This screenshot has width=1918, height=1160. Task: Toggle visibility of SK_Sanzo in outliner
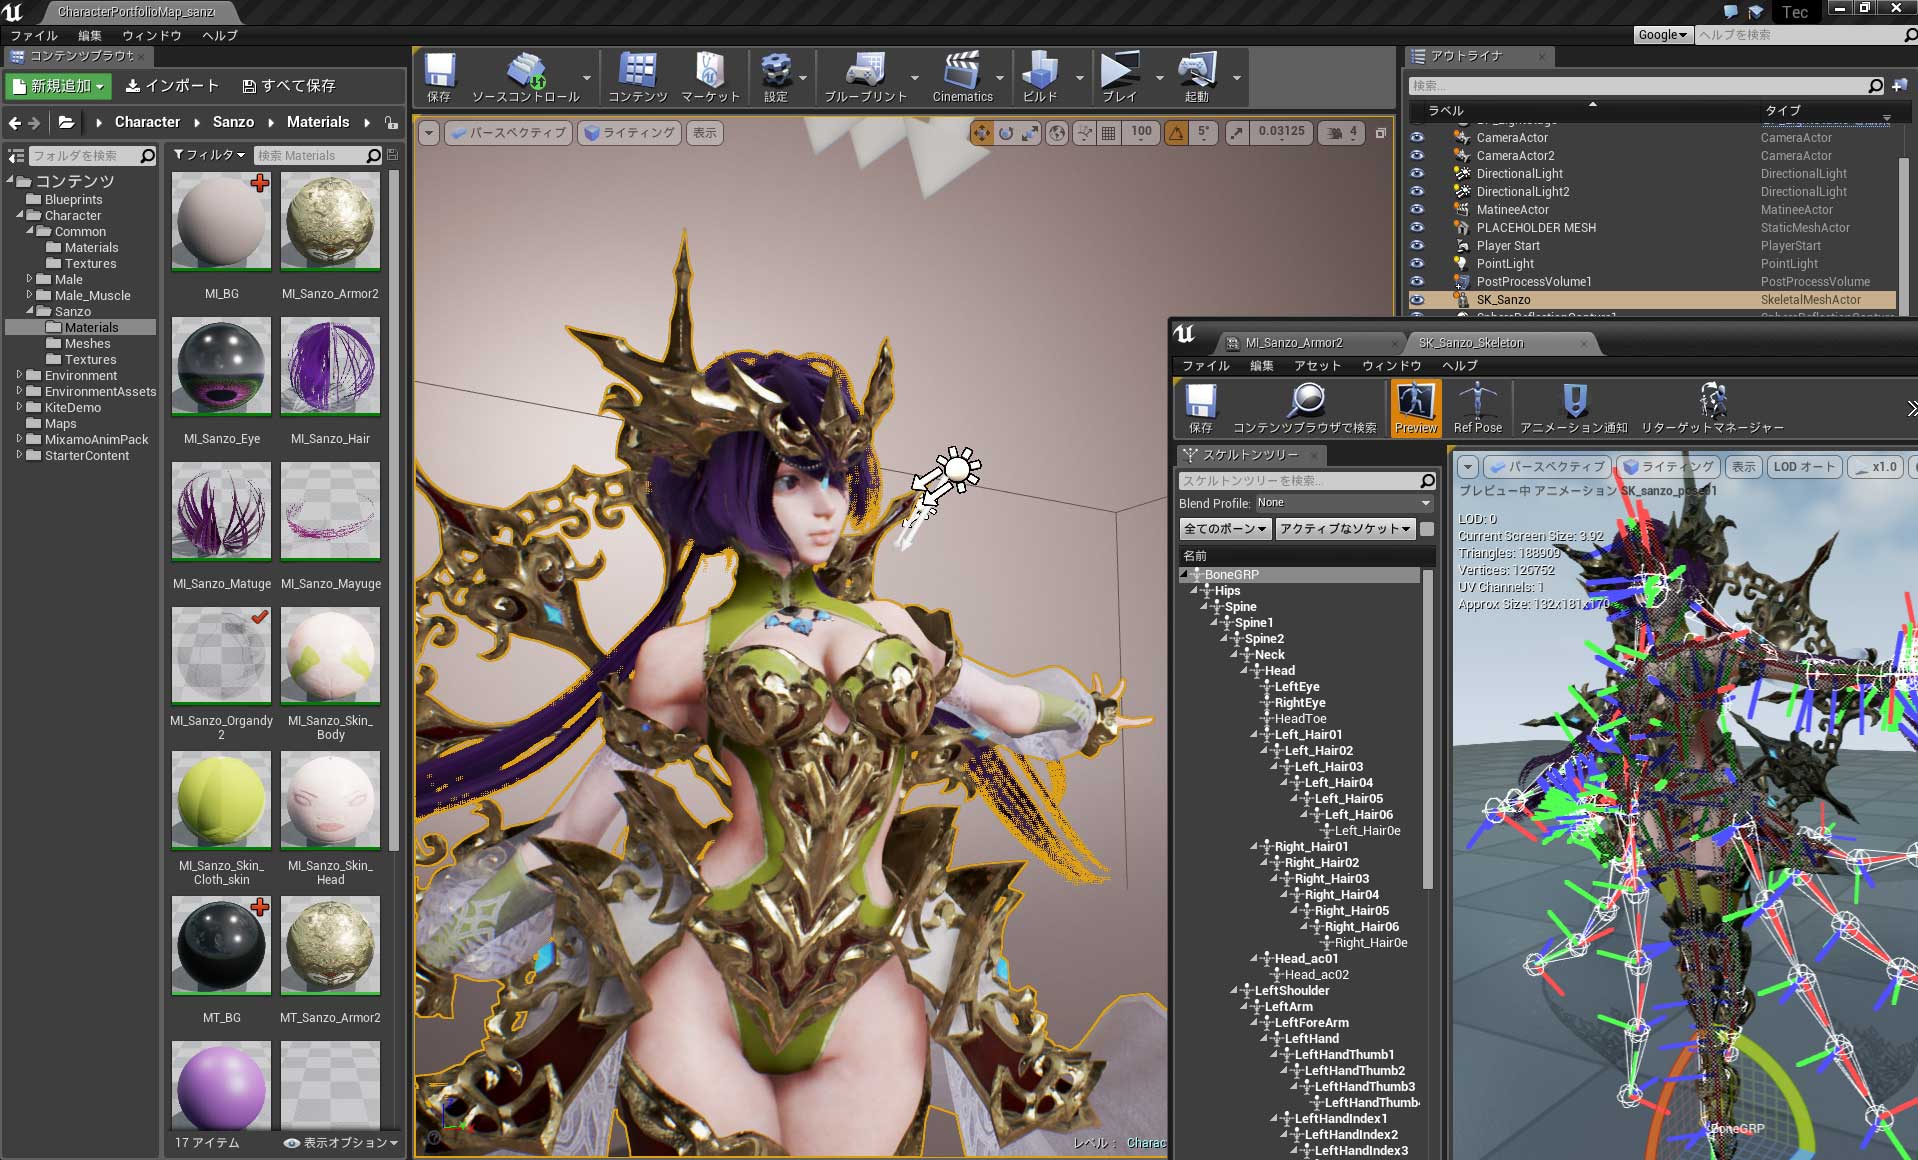pos(1417,300)
